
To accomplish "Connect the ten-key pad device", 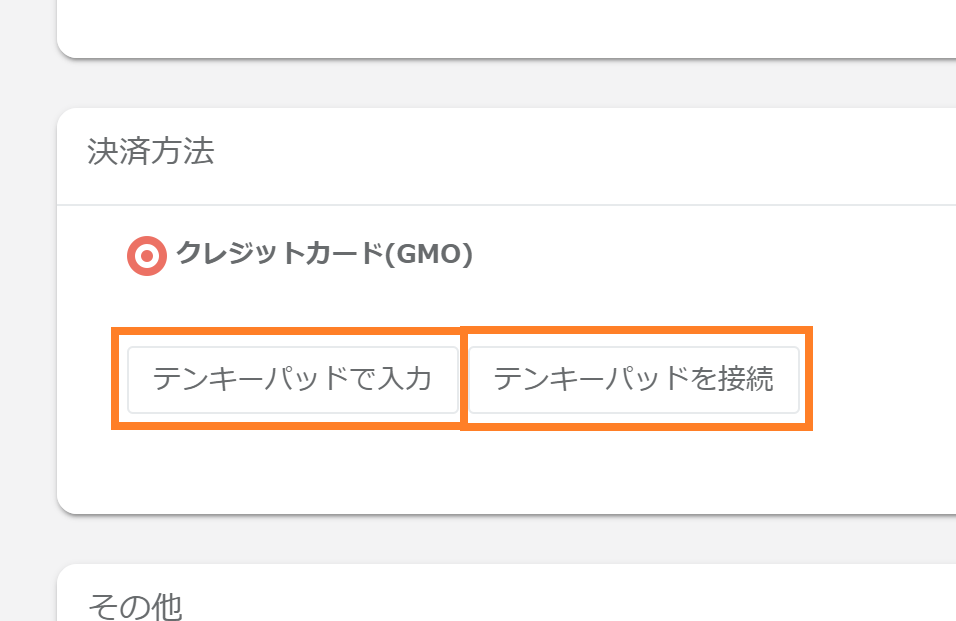I will tap(634, 379).
